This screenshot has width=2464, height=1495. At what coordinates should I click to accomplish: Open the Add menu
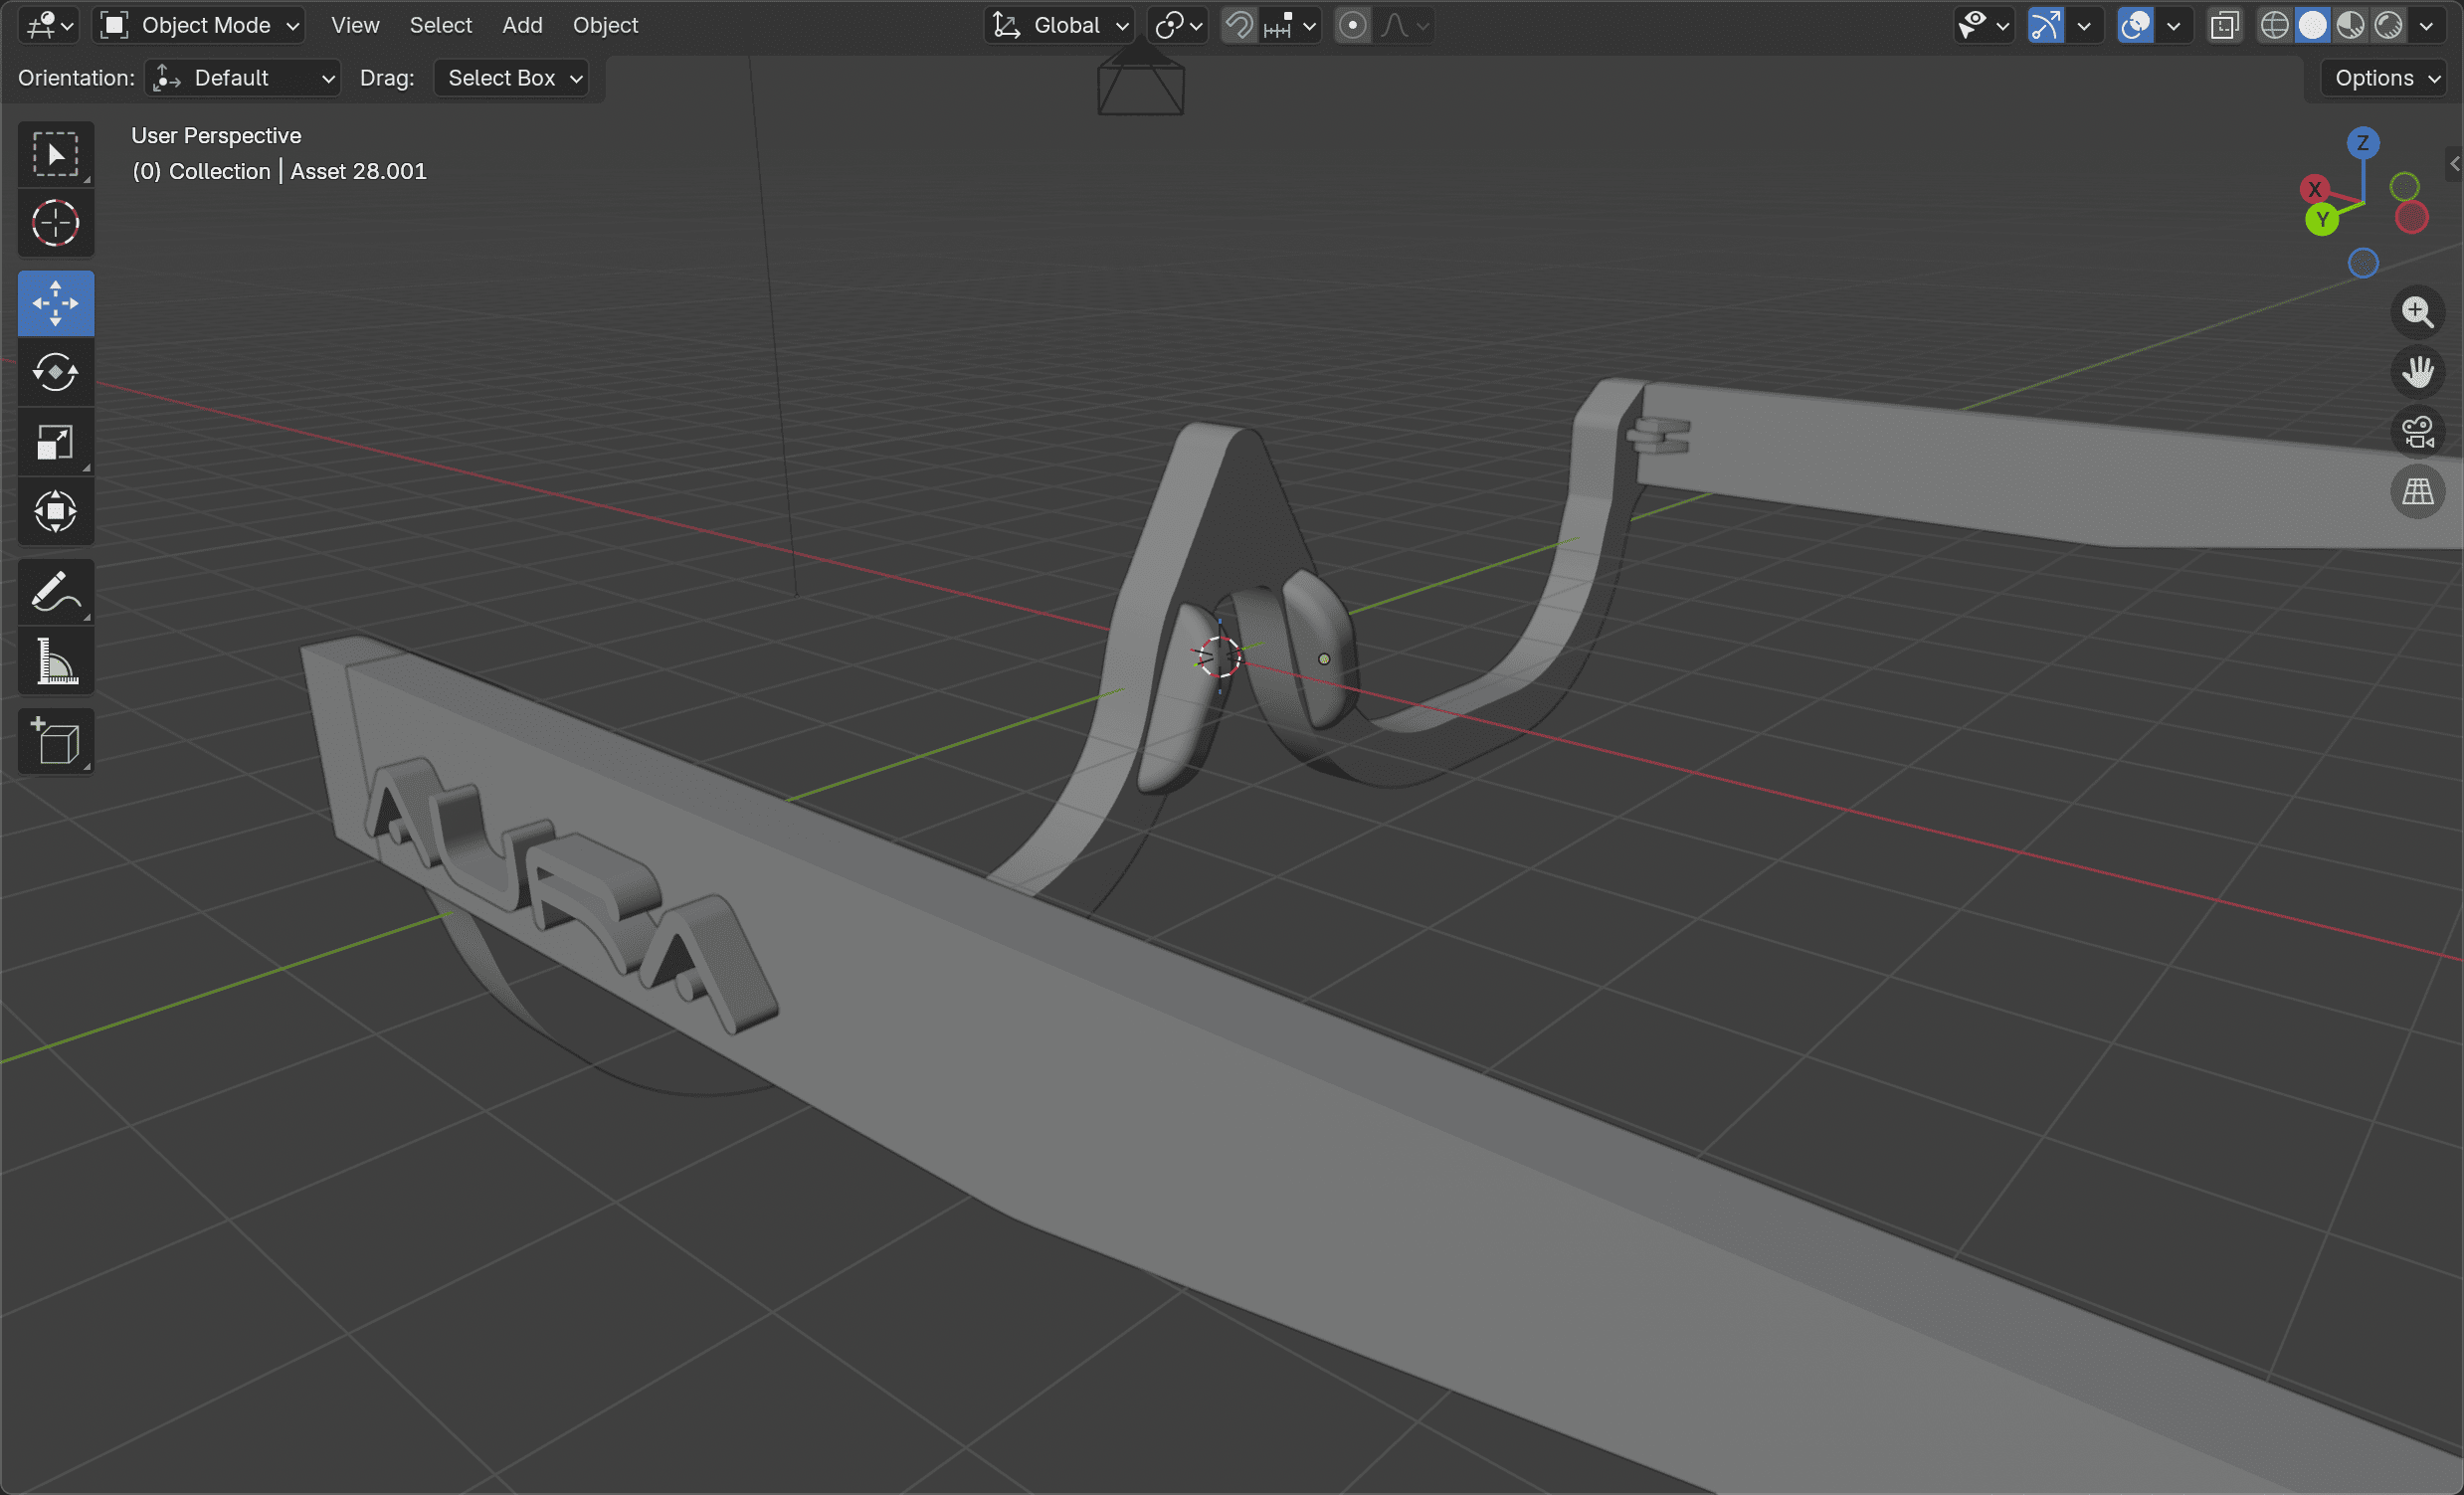(x=522, y=25)
